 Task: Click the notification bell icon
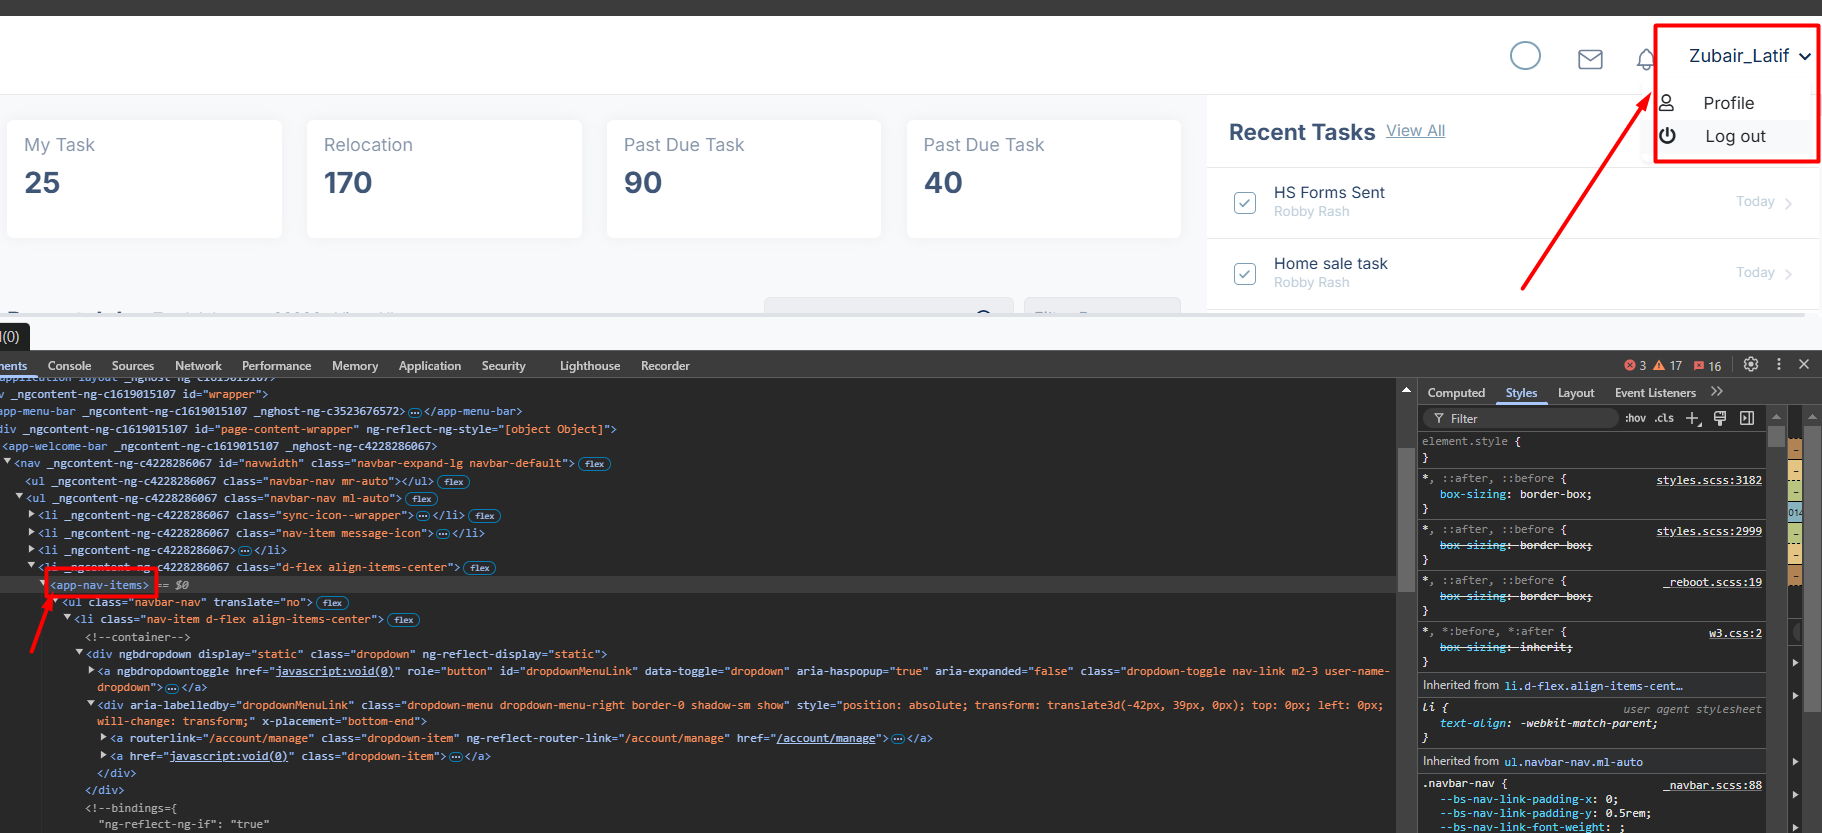coord(1645,60)
